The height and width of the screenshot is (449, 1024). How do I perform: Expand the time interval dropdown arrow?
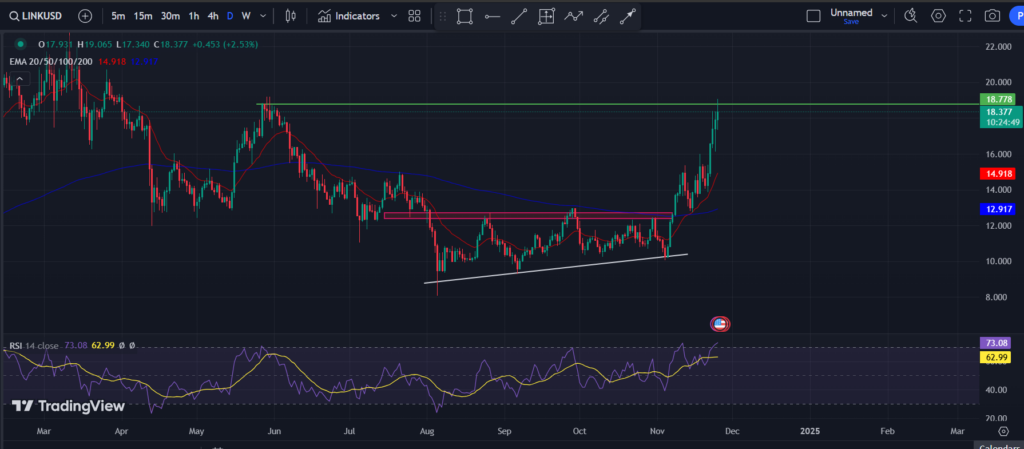tap(263, 16)
